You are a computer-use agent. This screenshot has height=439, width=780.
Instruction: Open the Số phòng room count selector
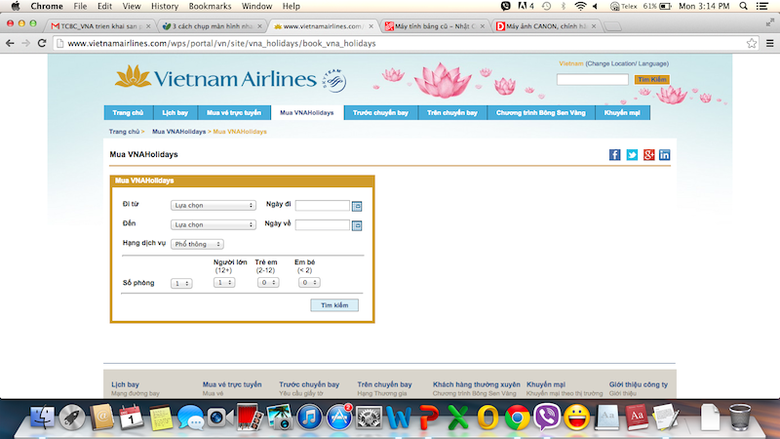pyautogui.click(x=181, y=284)
